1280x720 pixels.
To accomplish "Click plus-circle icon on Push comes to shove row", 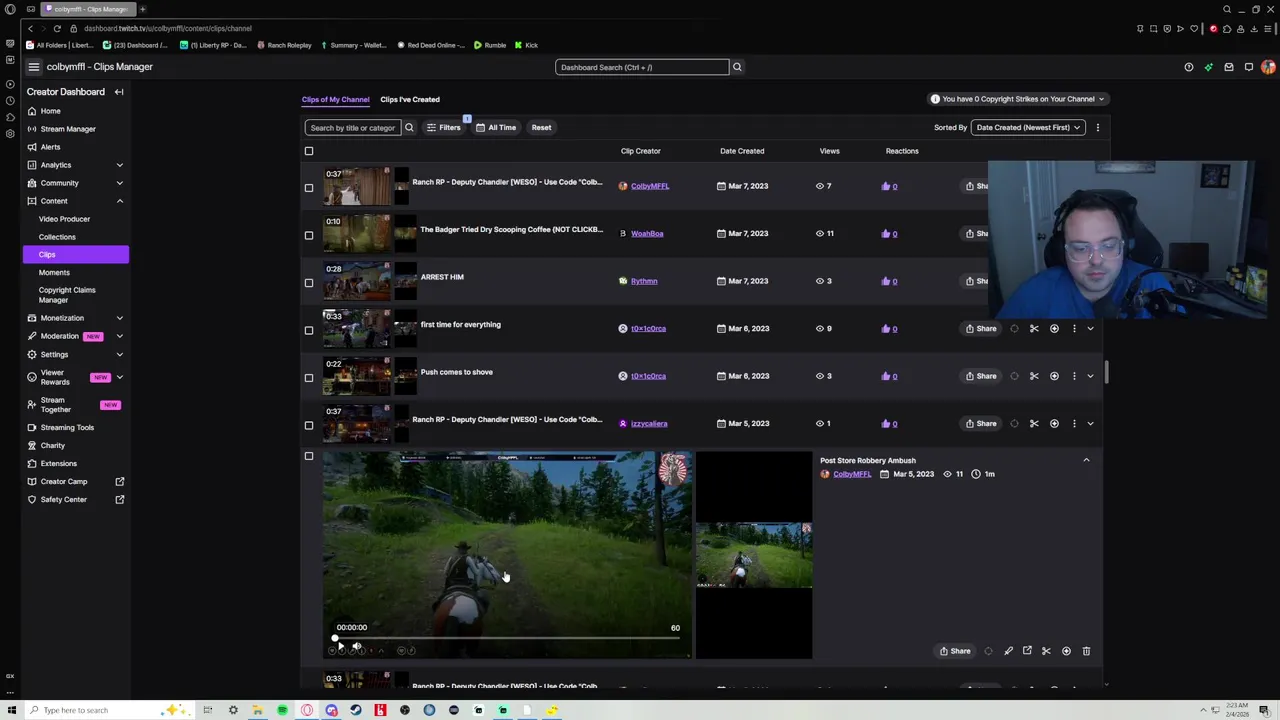I will click(1054, 376).
